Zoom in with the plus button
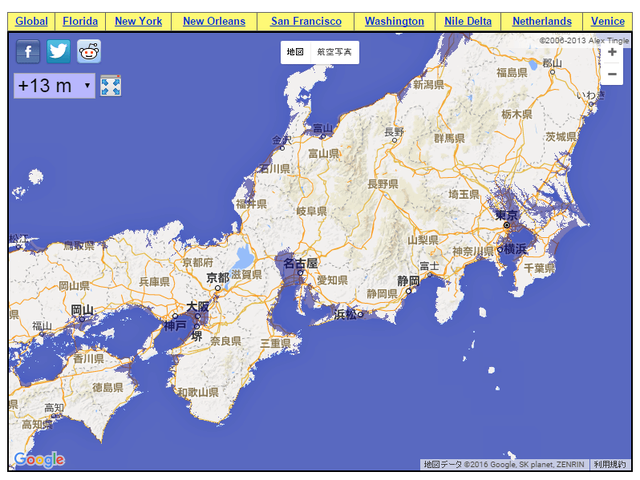The height and width of the screenshot is (480, 640). point(612,52)
